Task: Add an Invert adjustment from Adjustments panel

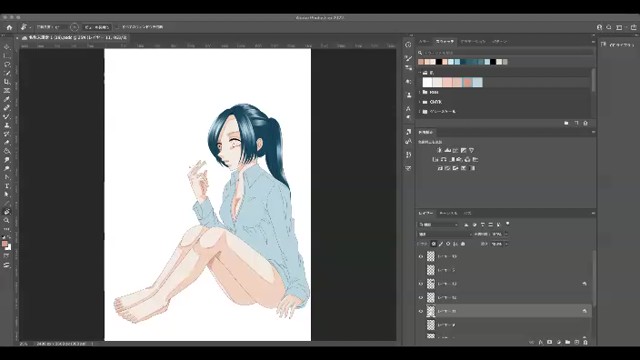Action: (440, 168)
